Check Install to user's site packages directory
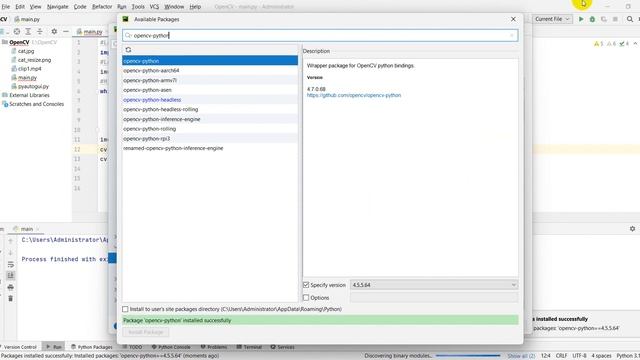The width and height of the screenshot is (640, 360). (x=125, y=309)
